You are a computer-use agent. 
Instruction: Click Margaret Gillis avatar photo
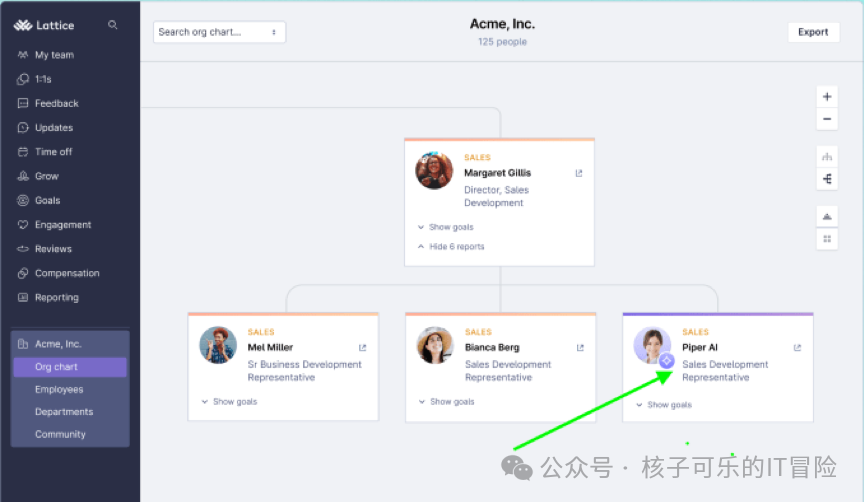pyautogui.click(x=434, y=170)
